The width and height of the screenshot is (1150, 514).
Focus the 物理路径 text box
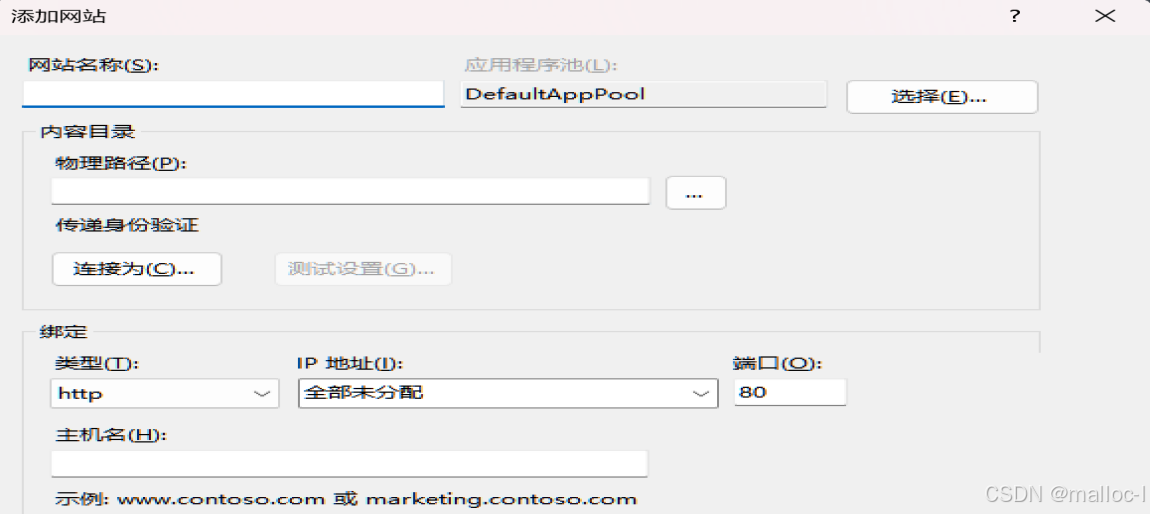351,191
